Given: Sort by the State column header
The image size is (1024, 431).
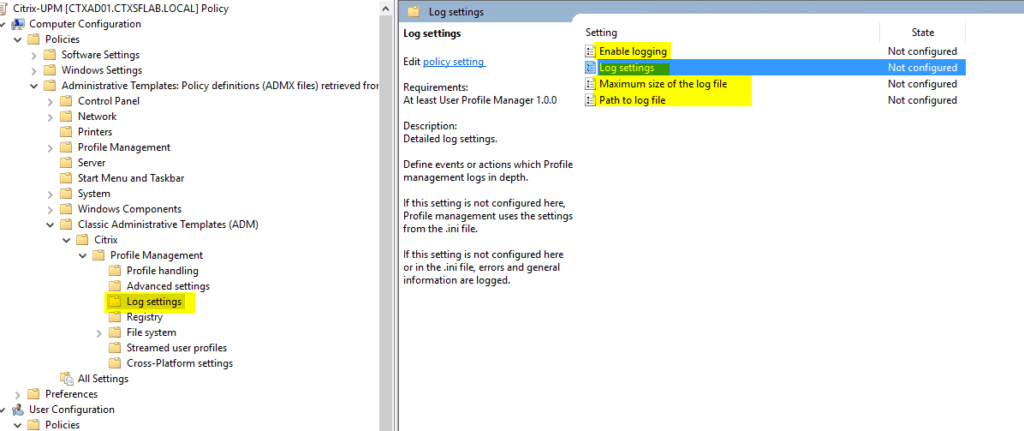Looking at the screenshot, I should point(923,32).
